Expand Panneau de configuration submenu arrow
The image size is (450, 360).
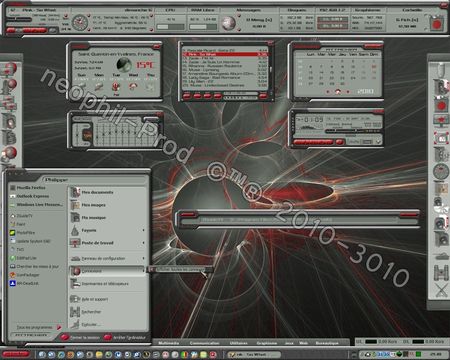tap(143, 258)
